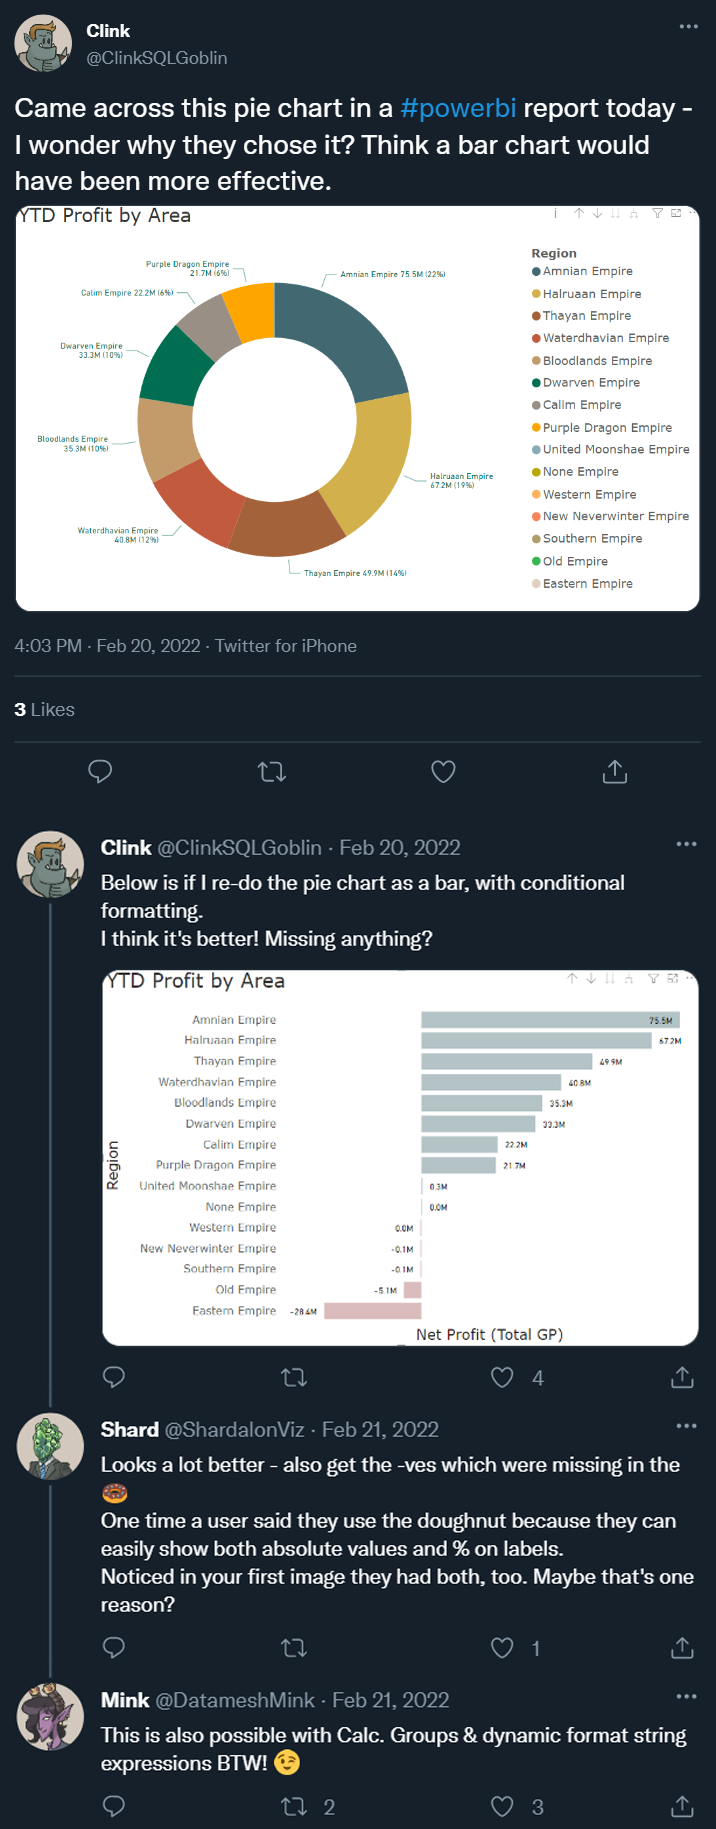
Task: View the 3 Likes list
Action: [x=44, y=709]
